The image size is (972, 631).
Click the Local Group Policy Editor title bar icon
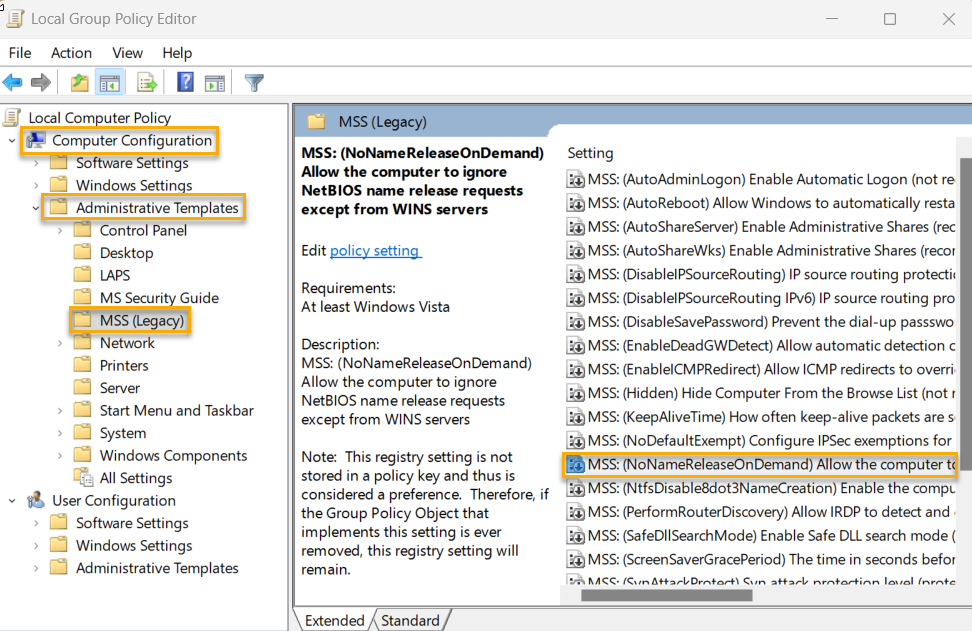tap(14, 18)
